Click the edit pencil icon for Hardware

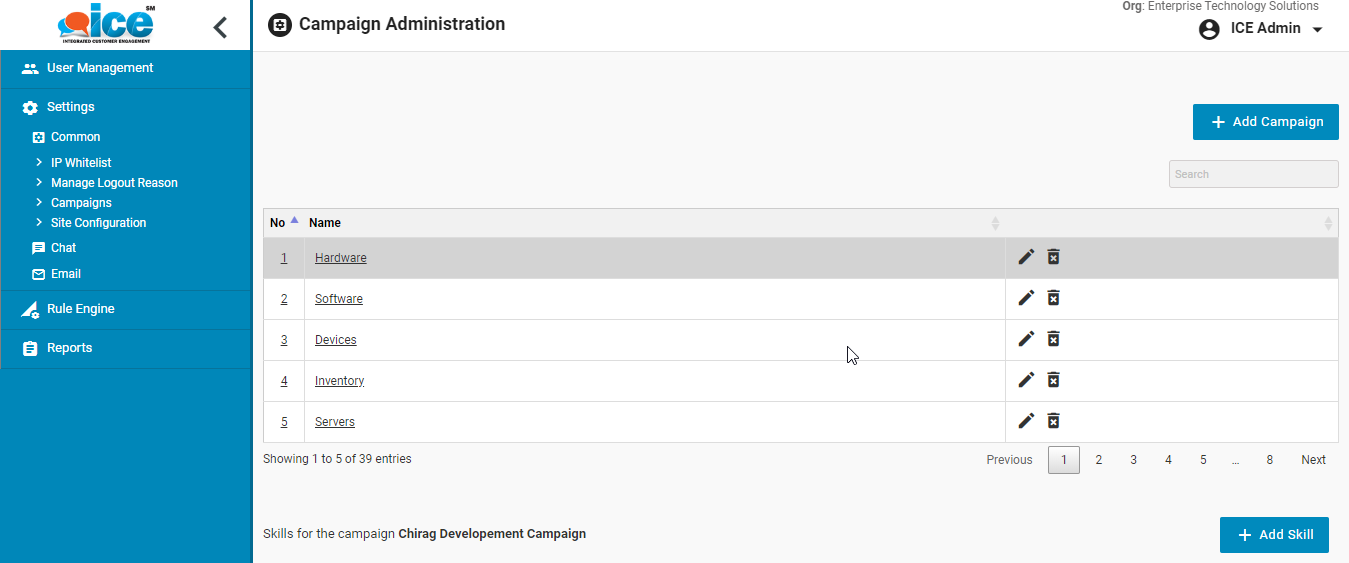[x=1026, y=257]
